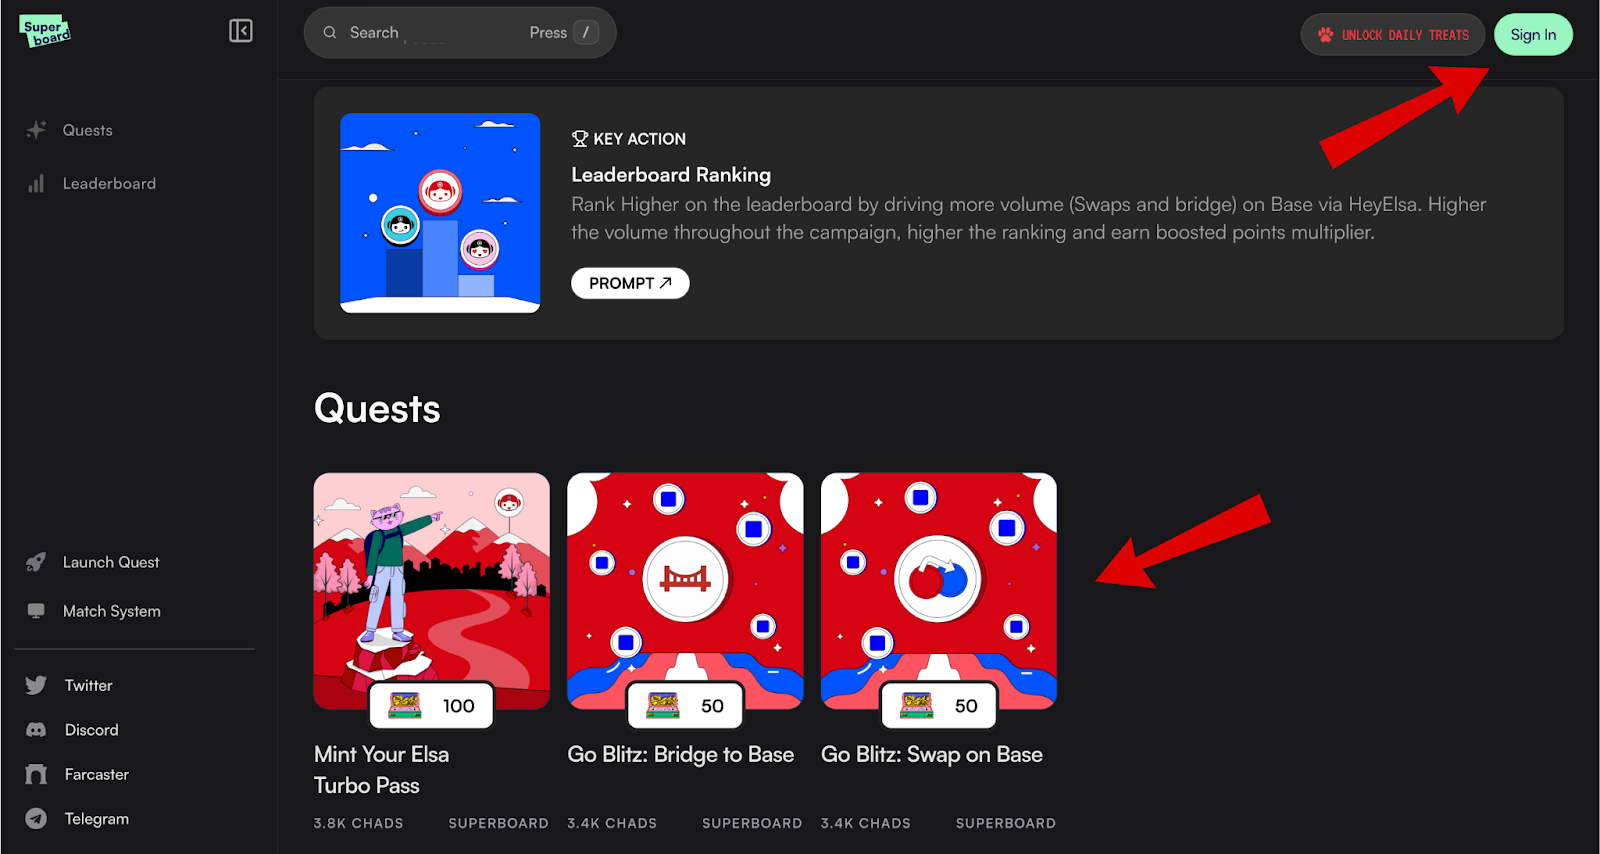Viewport: 1600px width, 854px height.
Task: Click the Leaderboard bar chart icon
Action: coord(36,184)
